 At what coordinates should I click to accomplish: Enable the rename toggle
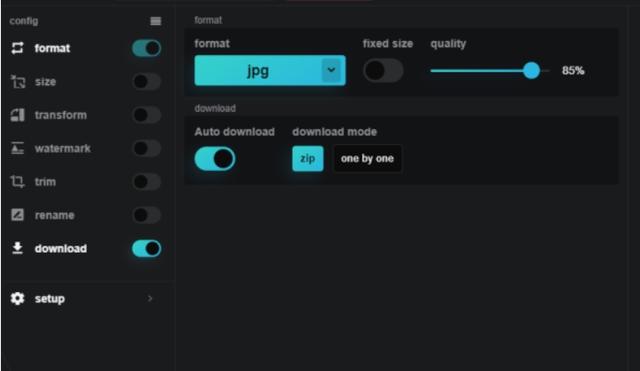point(147,215)
